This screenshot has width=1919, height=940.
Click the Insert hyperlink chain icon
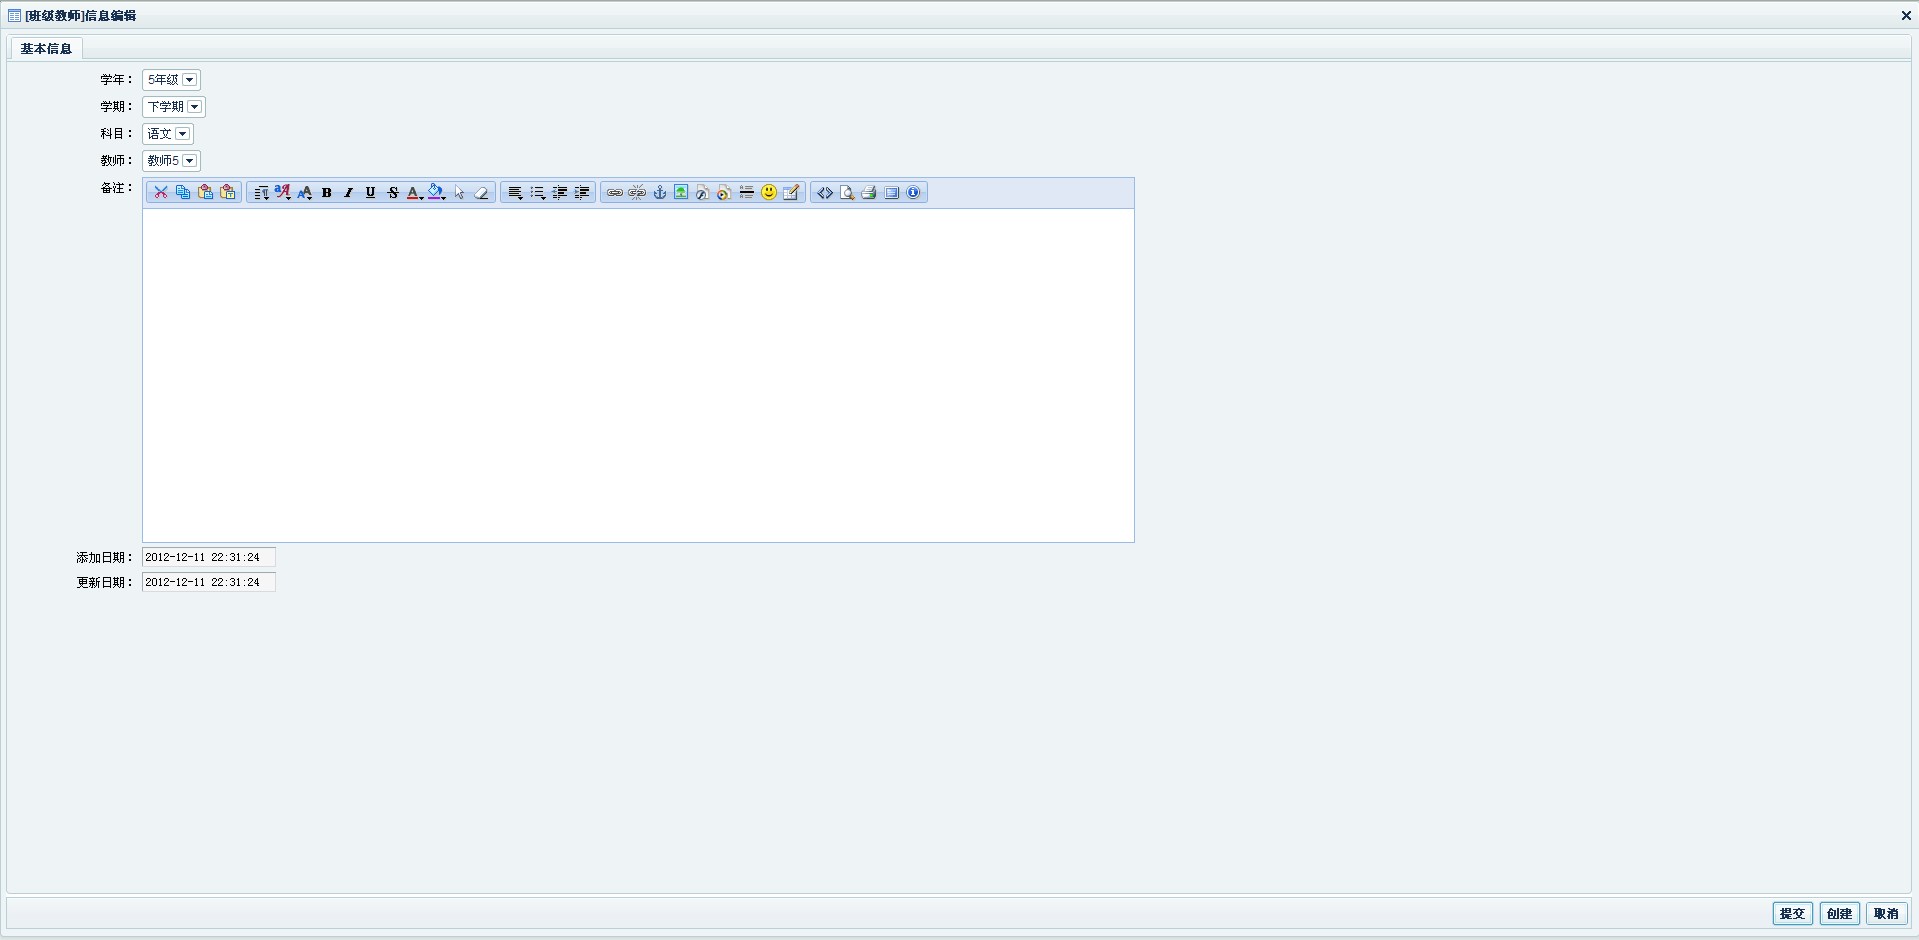(x=615, y=192)
